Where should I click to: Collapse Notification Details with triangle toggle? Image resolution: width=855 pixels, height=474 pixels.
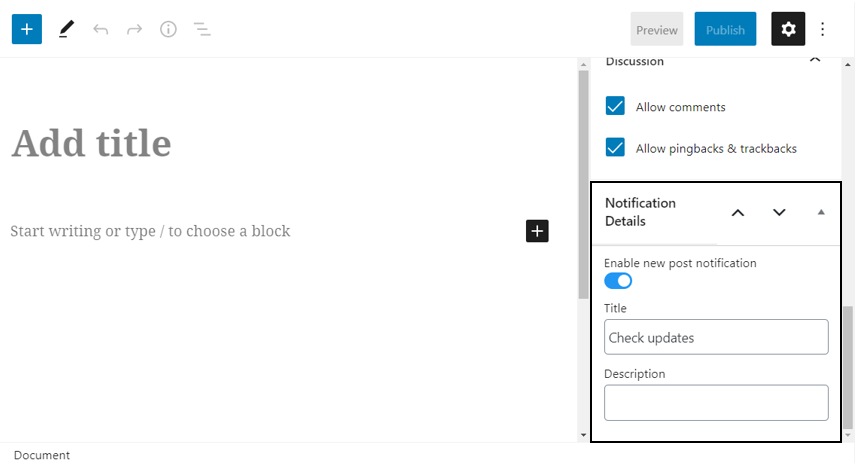click(x=821, y=212)
